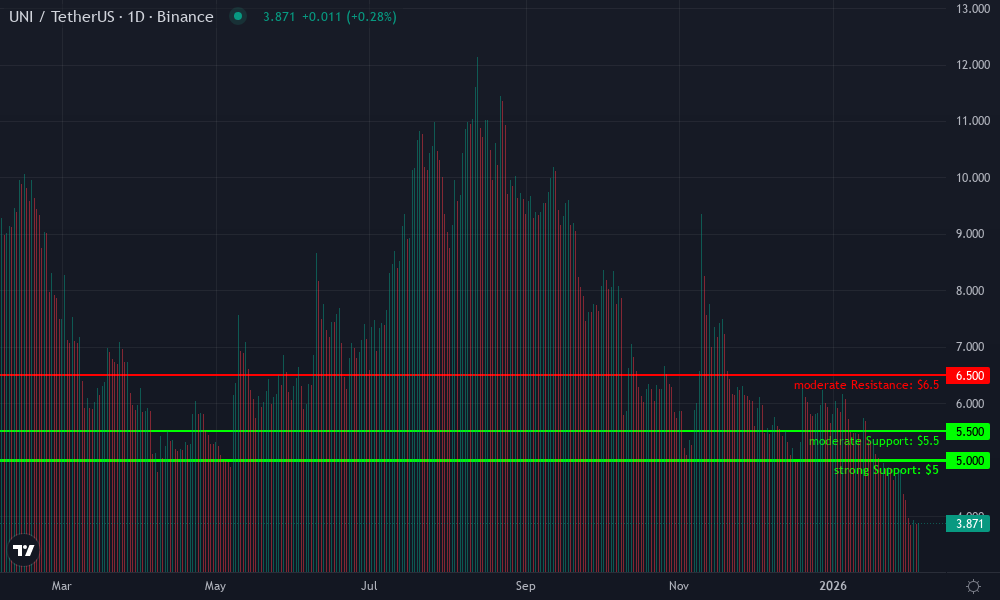Image resolution: width=1000 pixels, height=600 pixels.
Task: Click the 12.000 price axis label
Action: tap(973, 64)
